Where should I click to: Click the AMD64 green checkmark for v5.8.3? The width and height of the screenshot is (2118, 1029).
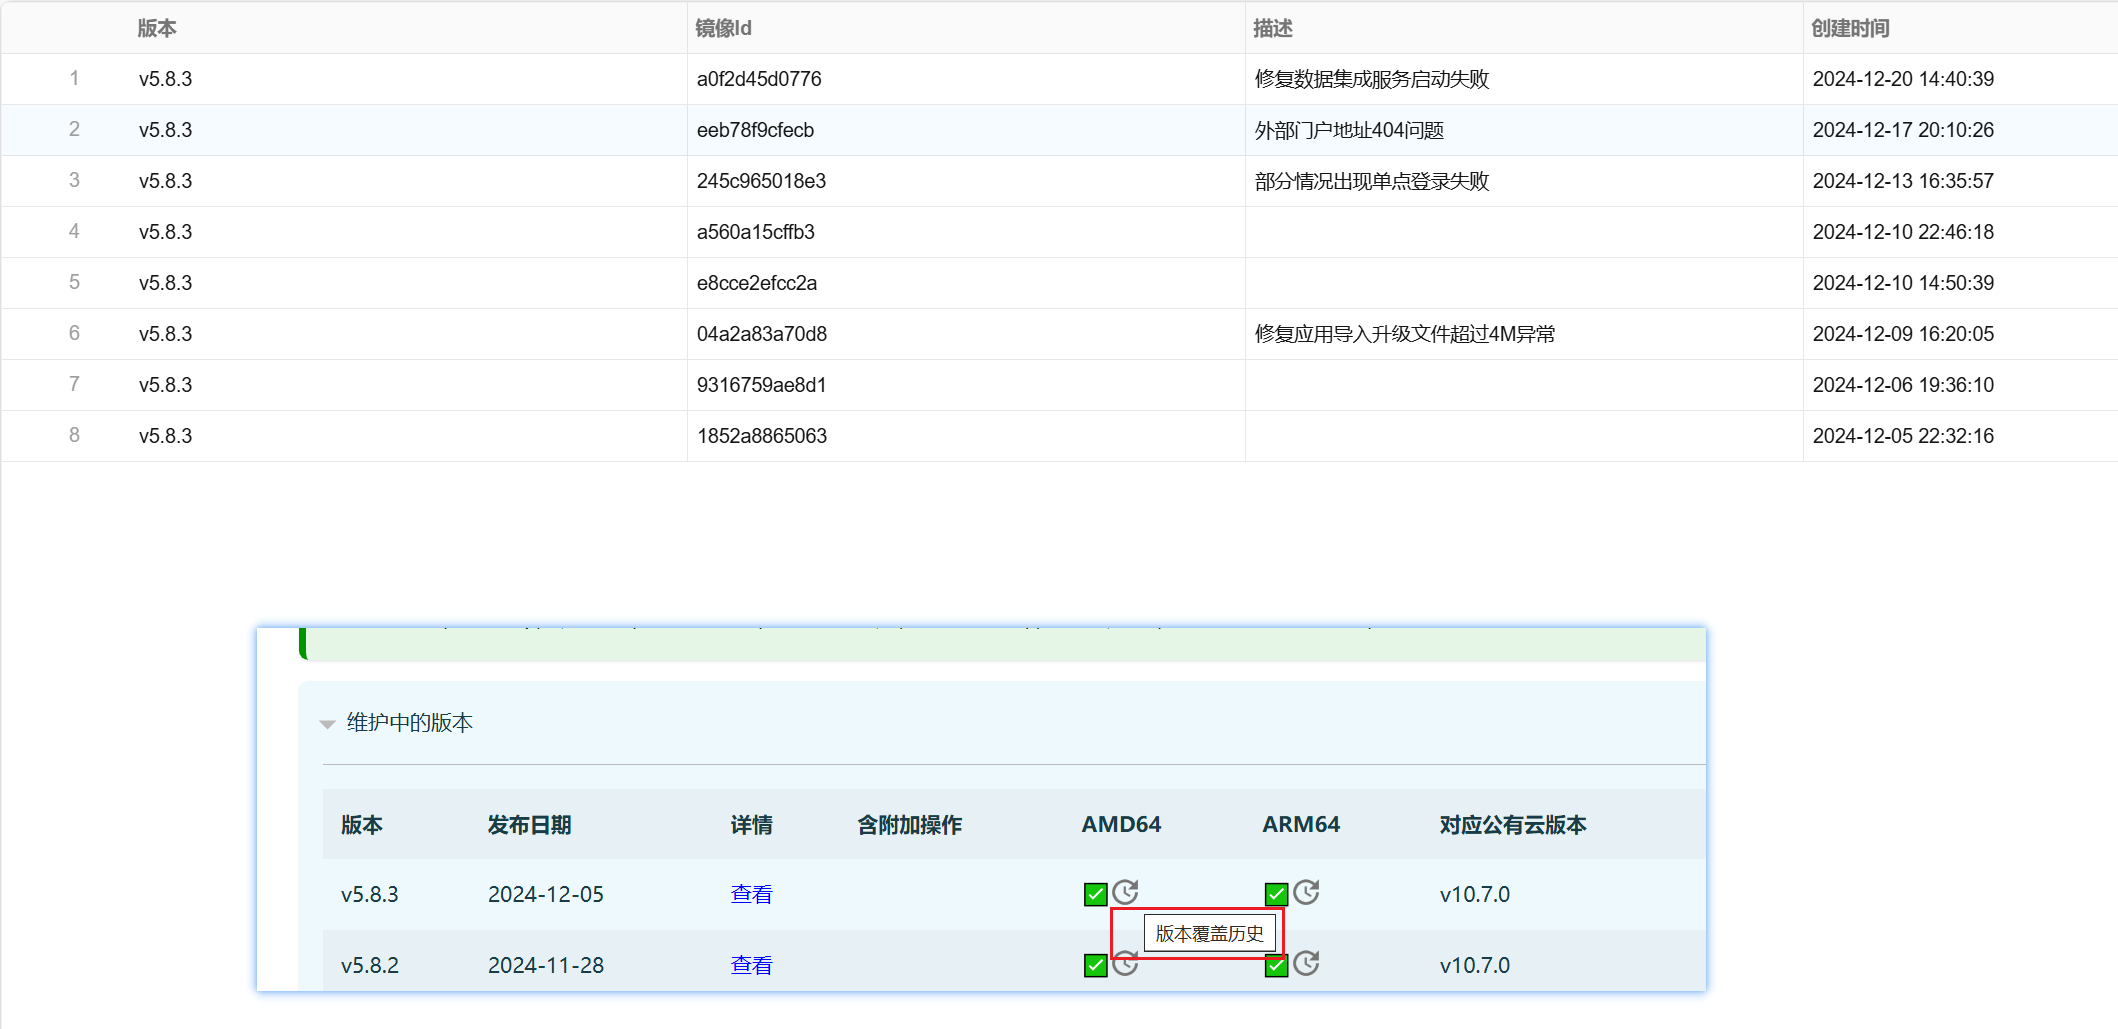(x=1095, y=894)
